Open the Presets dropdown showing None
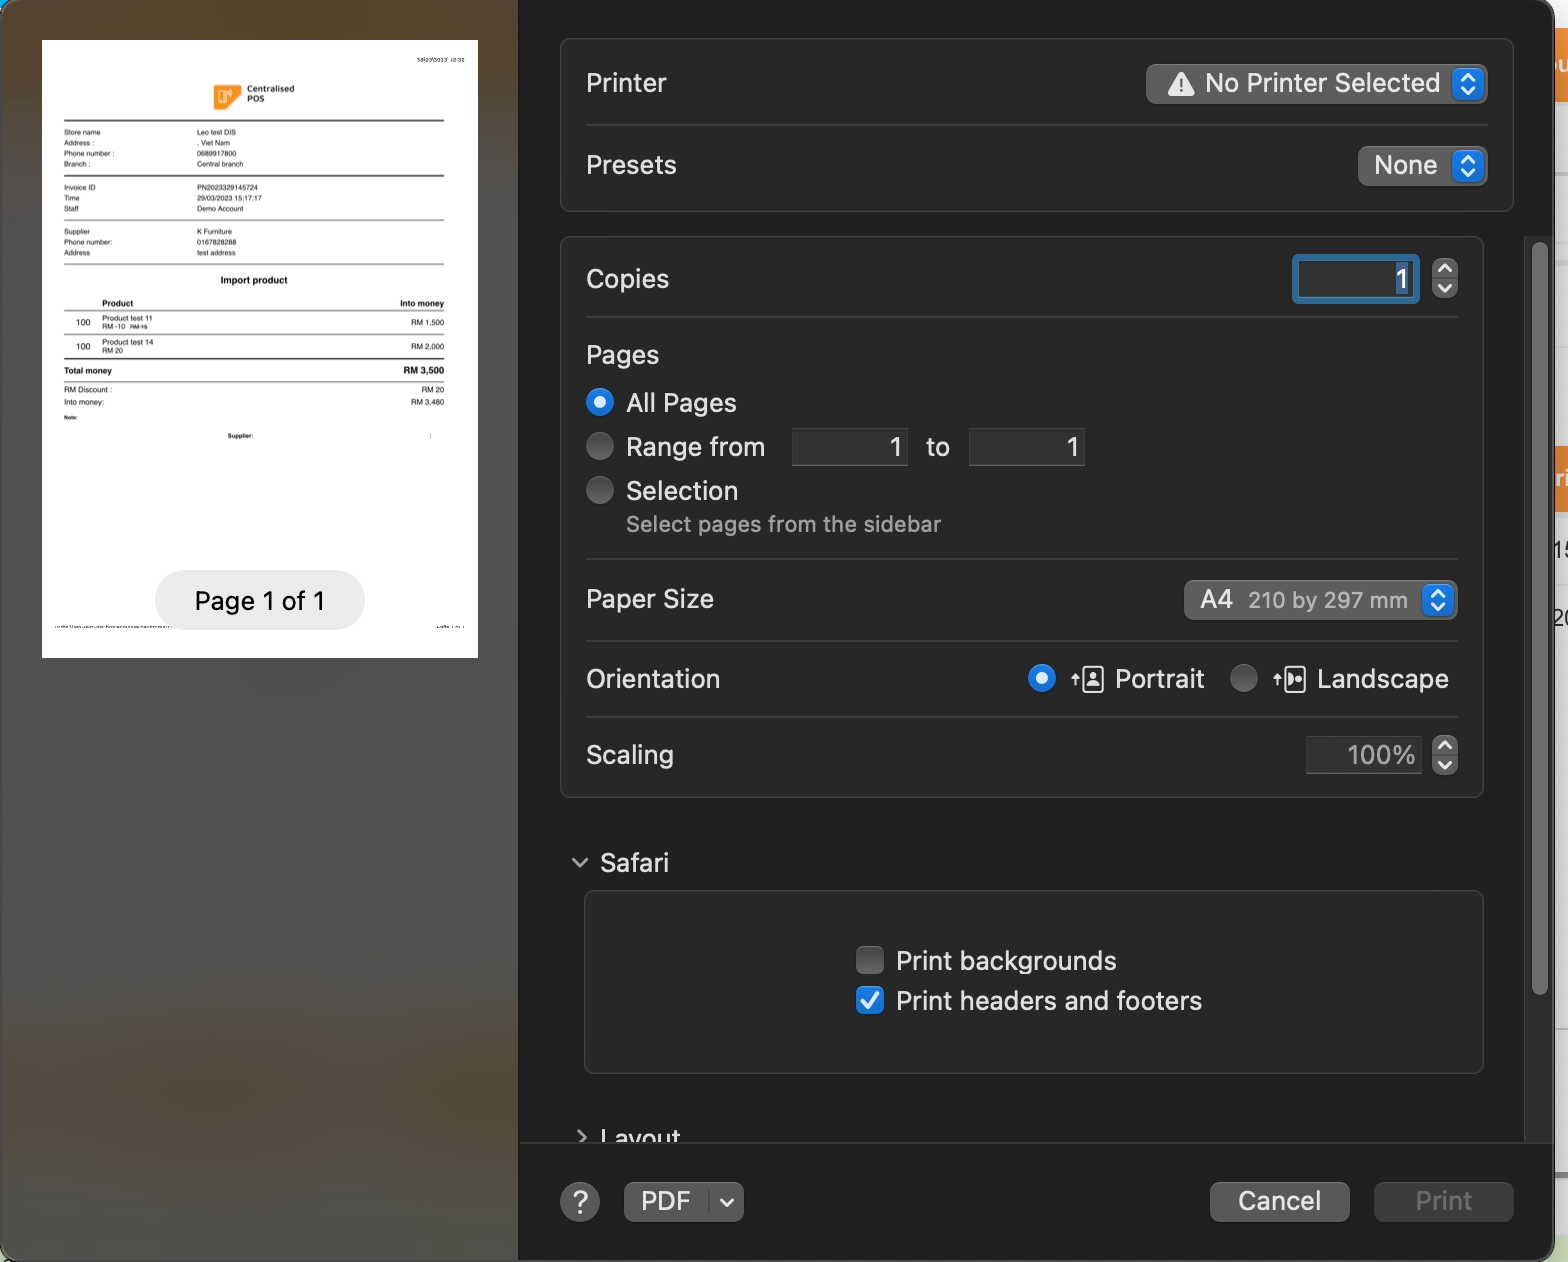The image size is (1568, 1262). pyautogui.click(x=1421, y=166)
